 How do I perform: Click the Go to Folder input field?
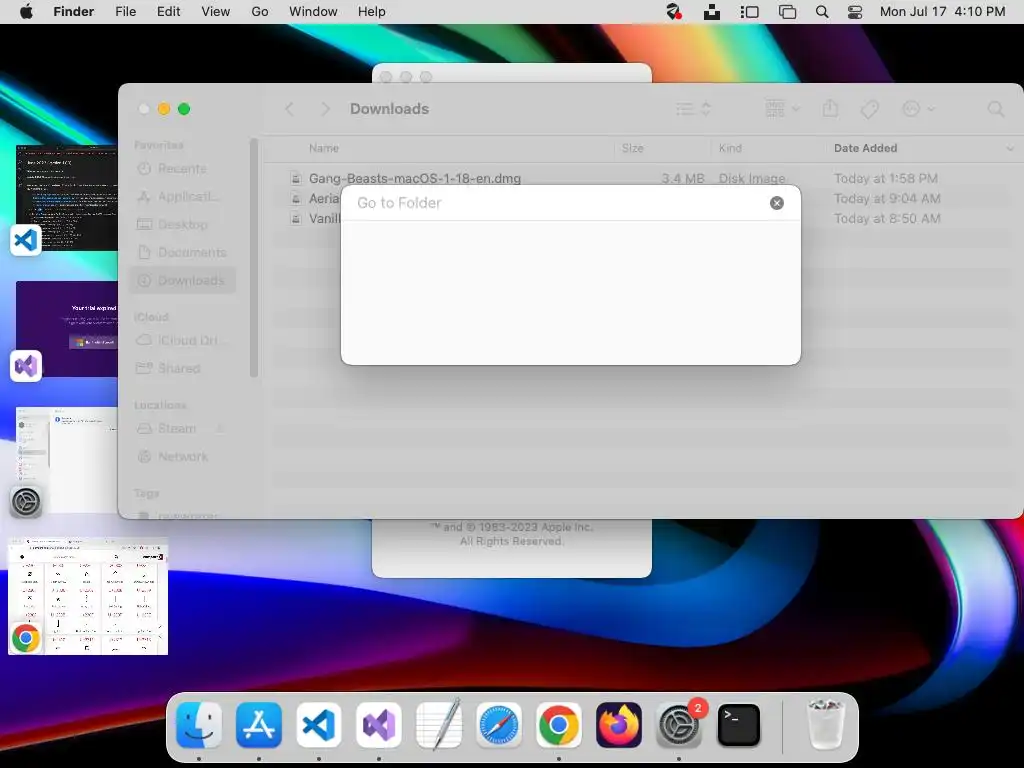(562, 203)
